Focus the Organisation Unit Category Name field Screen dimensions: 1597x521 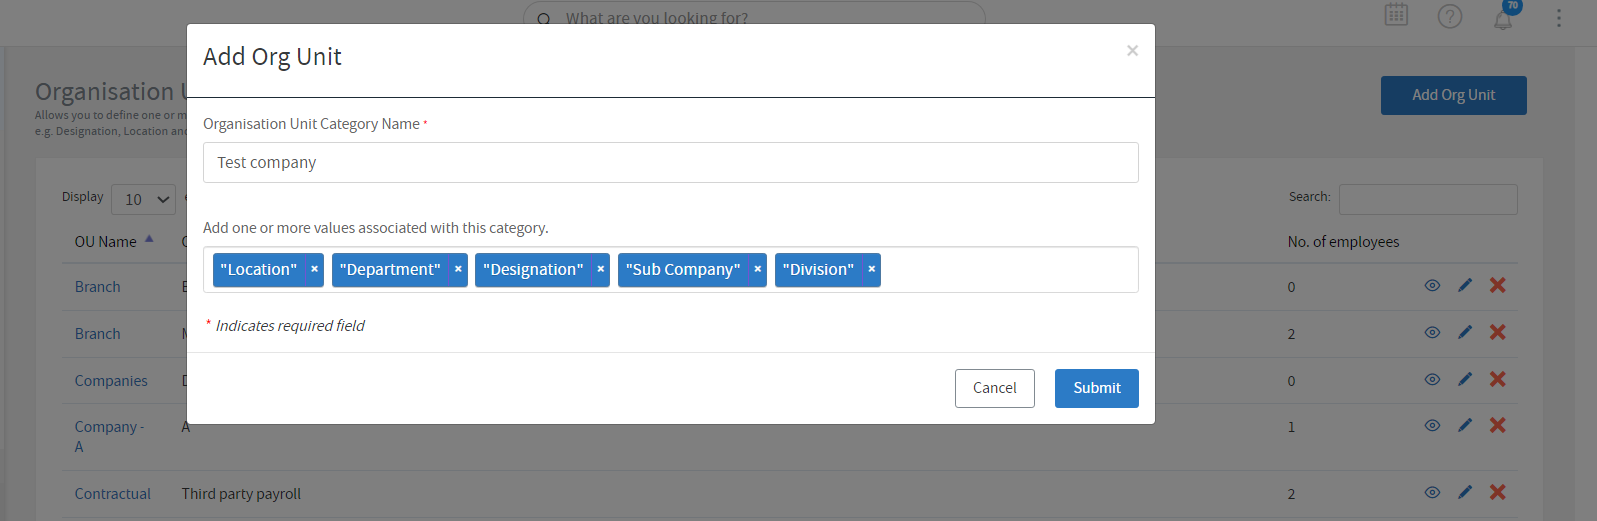[671, 162]
